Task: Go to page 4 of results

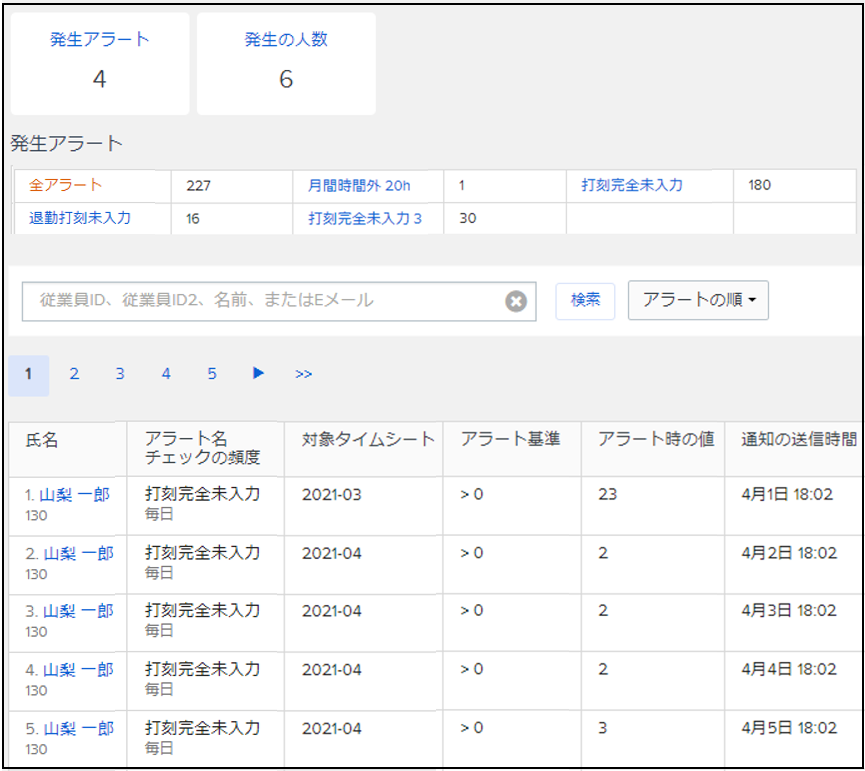Action: [166, 374]
